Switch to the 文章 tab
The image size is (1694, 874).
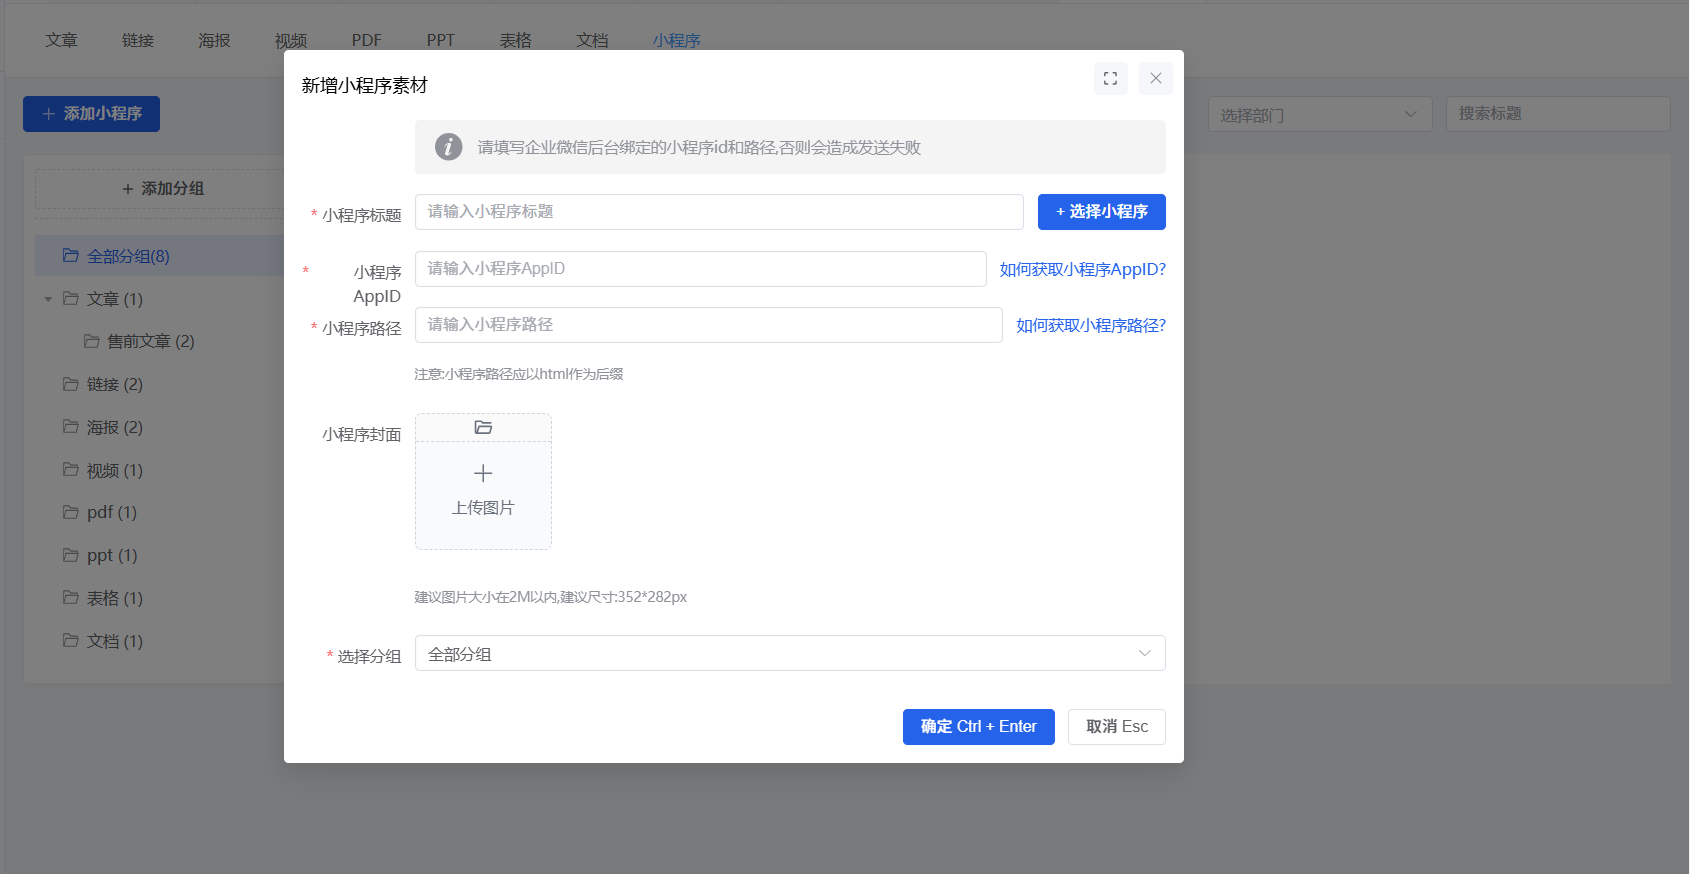tap(61, 40)
